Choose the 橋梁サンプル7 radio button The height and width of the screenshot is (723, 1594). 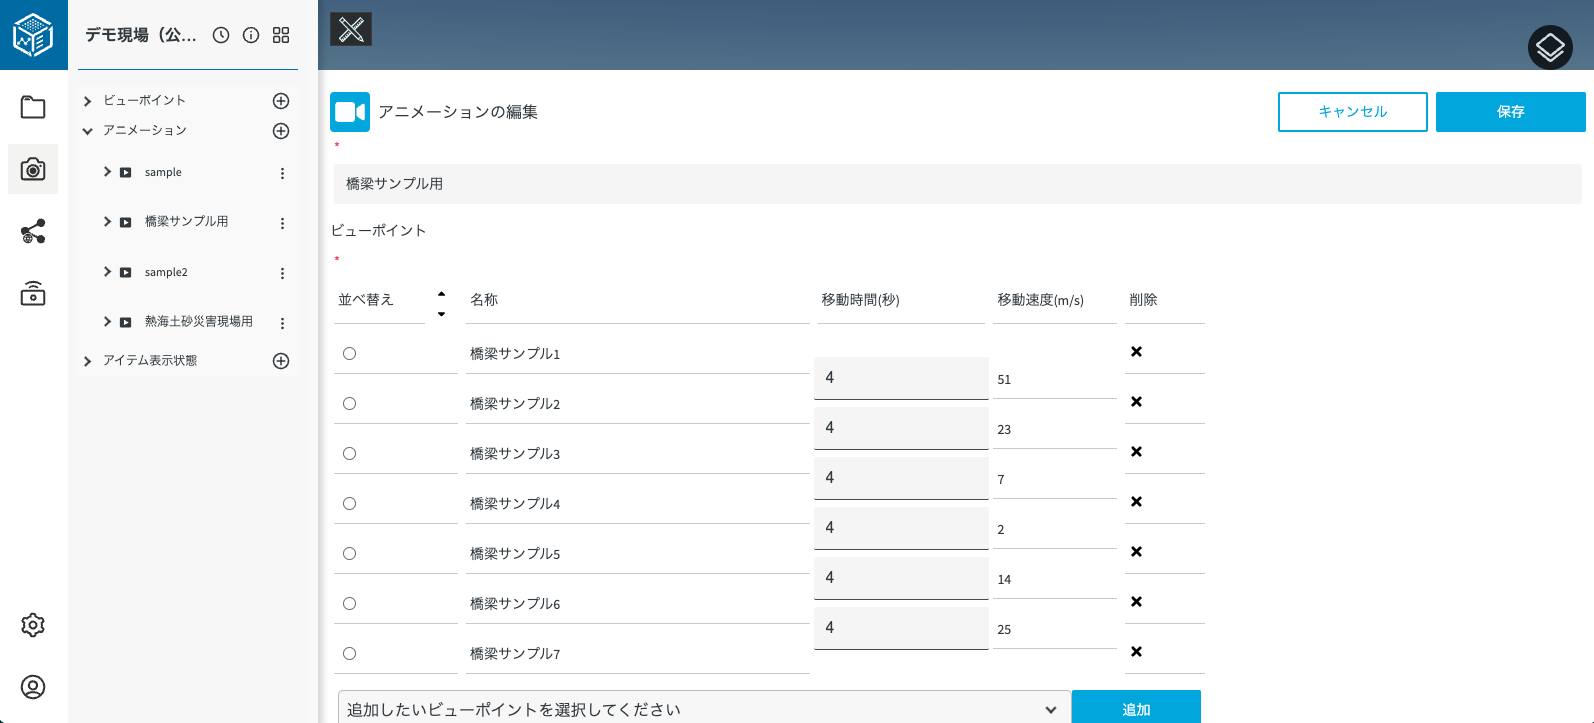point(349,653)
